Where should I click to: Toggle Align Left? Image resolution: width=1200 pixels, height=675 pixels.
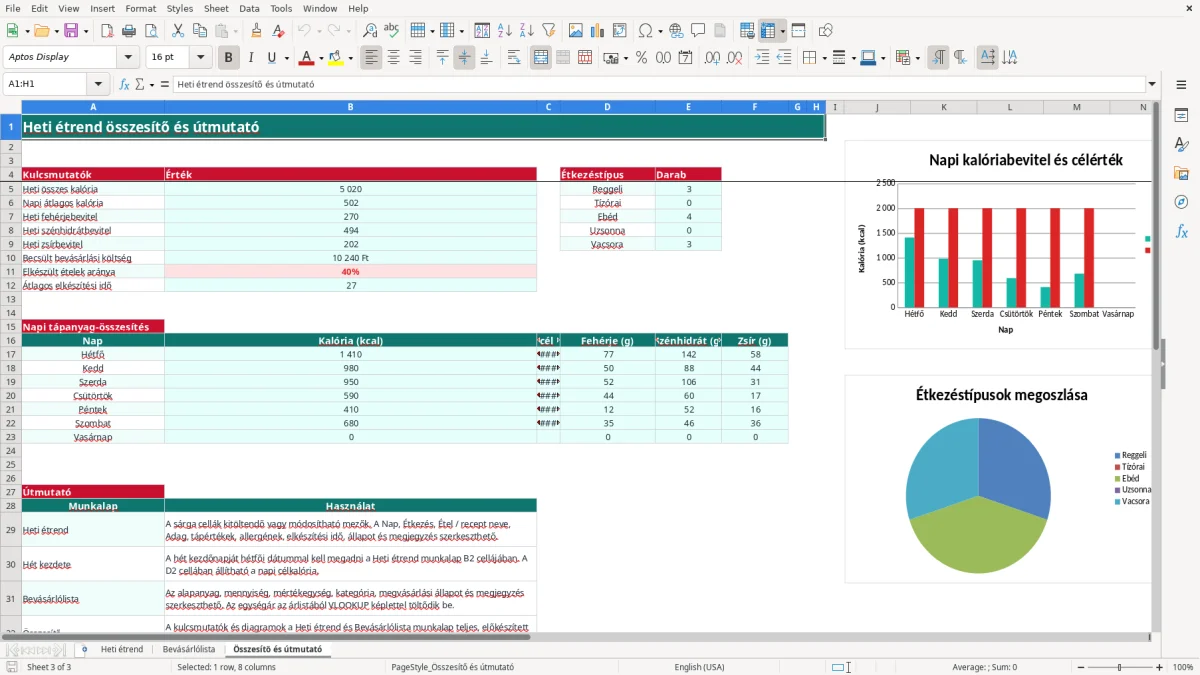(x=371, y=58)
